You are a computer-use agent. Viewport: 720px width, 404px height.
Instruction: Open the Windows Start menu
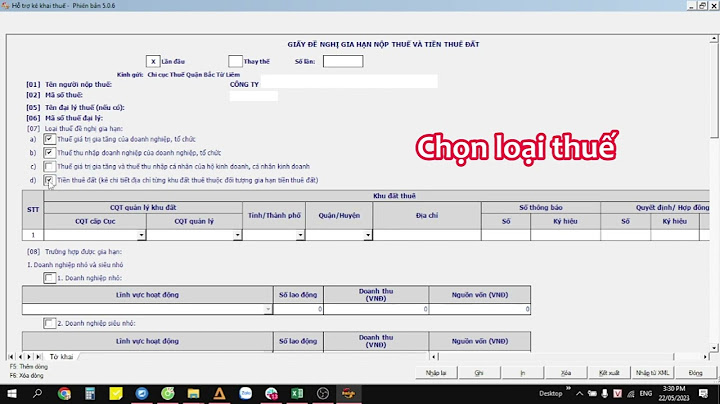[11, 394]
